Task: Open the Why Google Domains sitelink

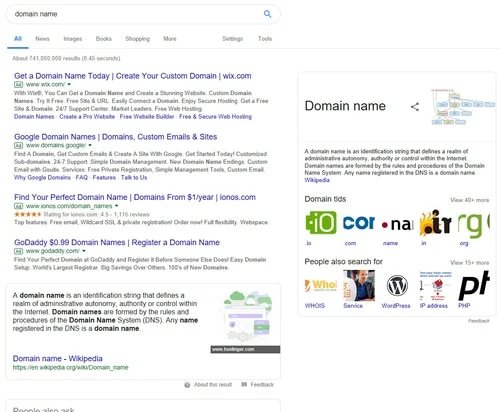Action: [42, 178]
